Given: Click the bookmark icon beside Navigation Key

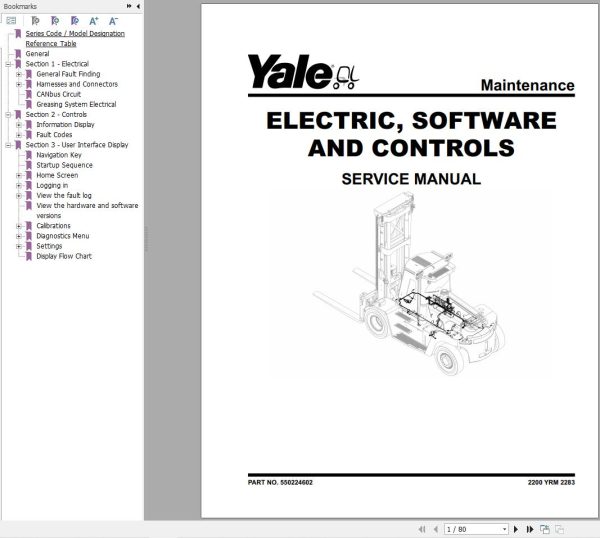Looking at the screenshot, I should [x=29, y=155].
